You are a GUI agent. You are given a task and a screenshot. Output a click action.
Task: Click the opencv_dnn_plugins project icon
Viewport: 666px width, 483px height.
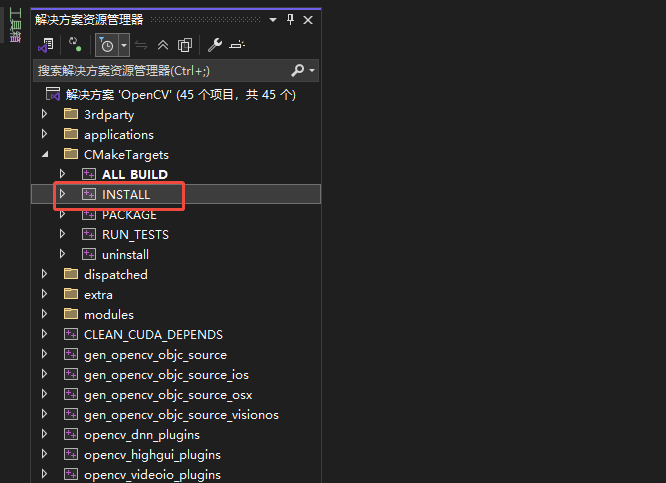point(70,435)
